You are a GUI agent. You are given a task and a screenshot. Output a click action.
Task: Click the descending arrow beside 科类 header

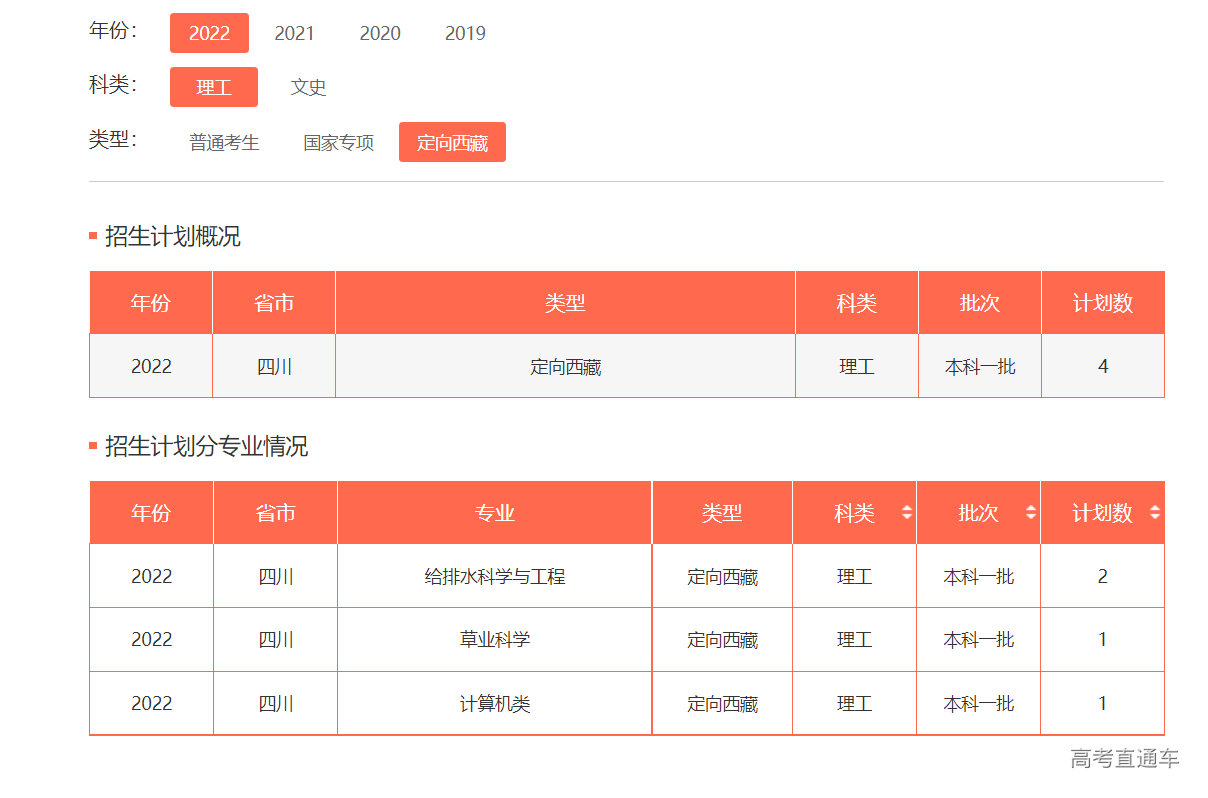906,517
